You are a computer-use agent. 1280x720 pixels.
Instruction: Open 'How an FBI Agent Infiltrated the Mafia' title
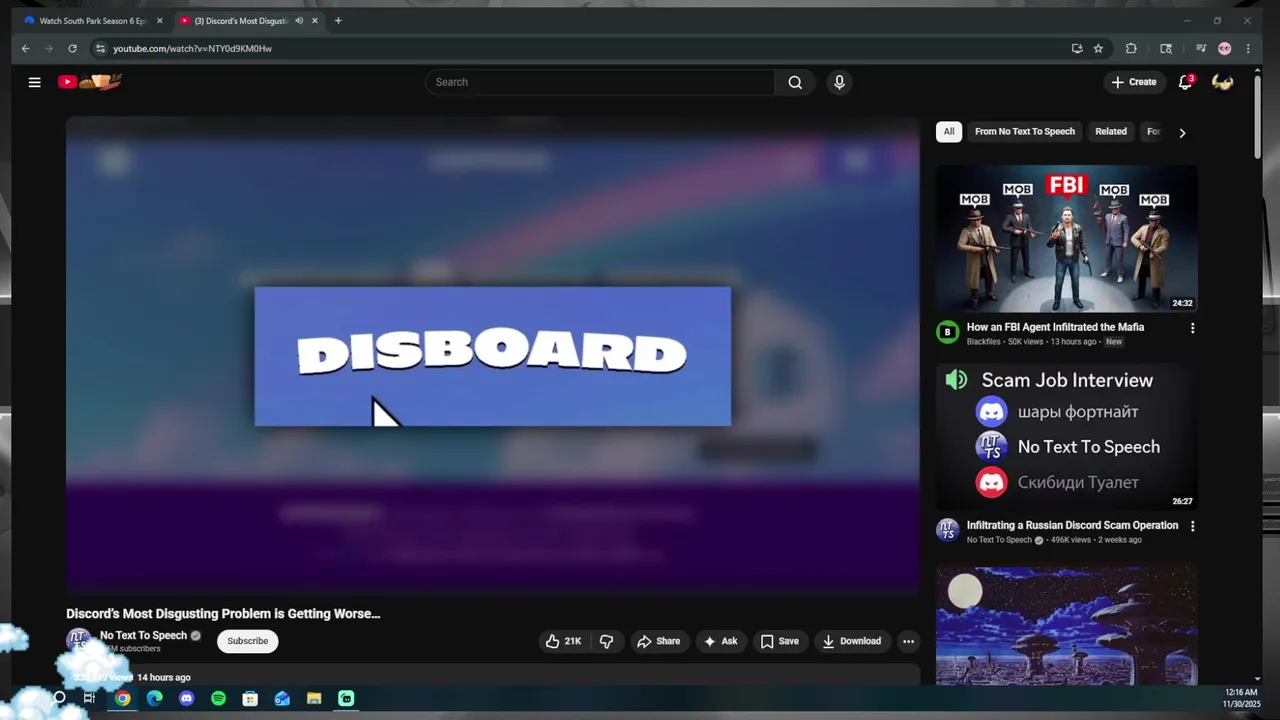[x=1055, y=327]
